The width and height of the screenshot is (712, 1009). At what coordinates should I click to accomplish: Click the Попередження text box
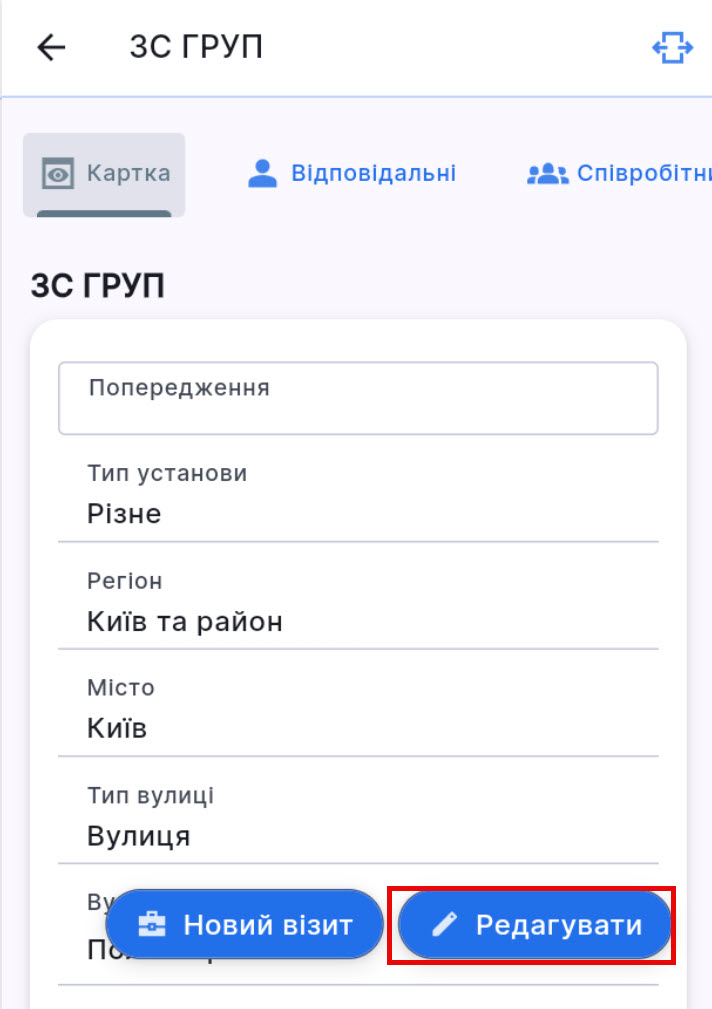click(x=358, y=398)
